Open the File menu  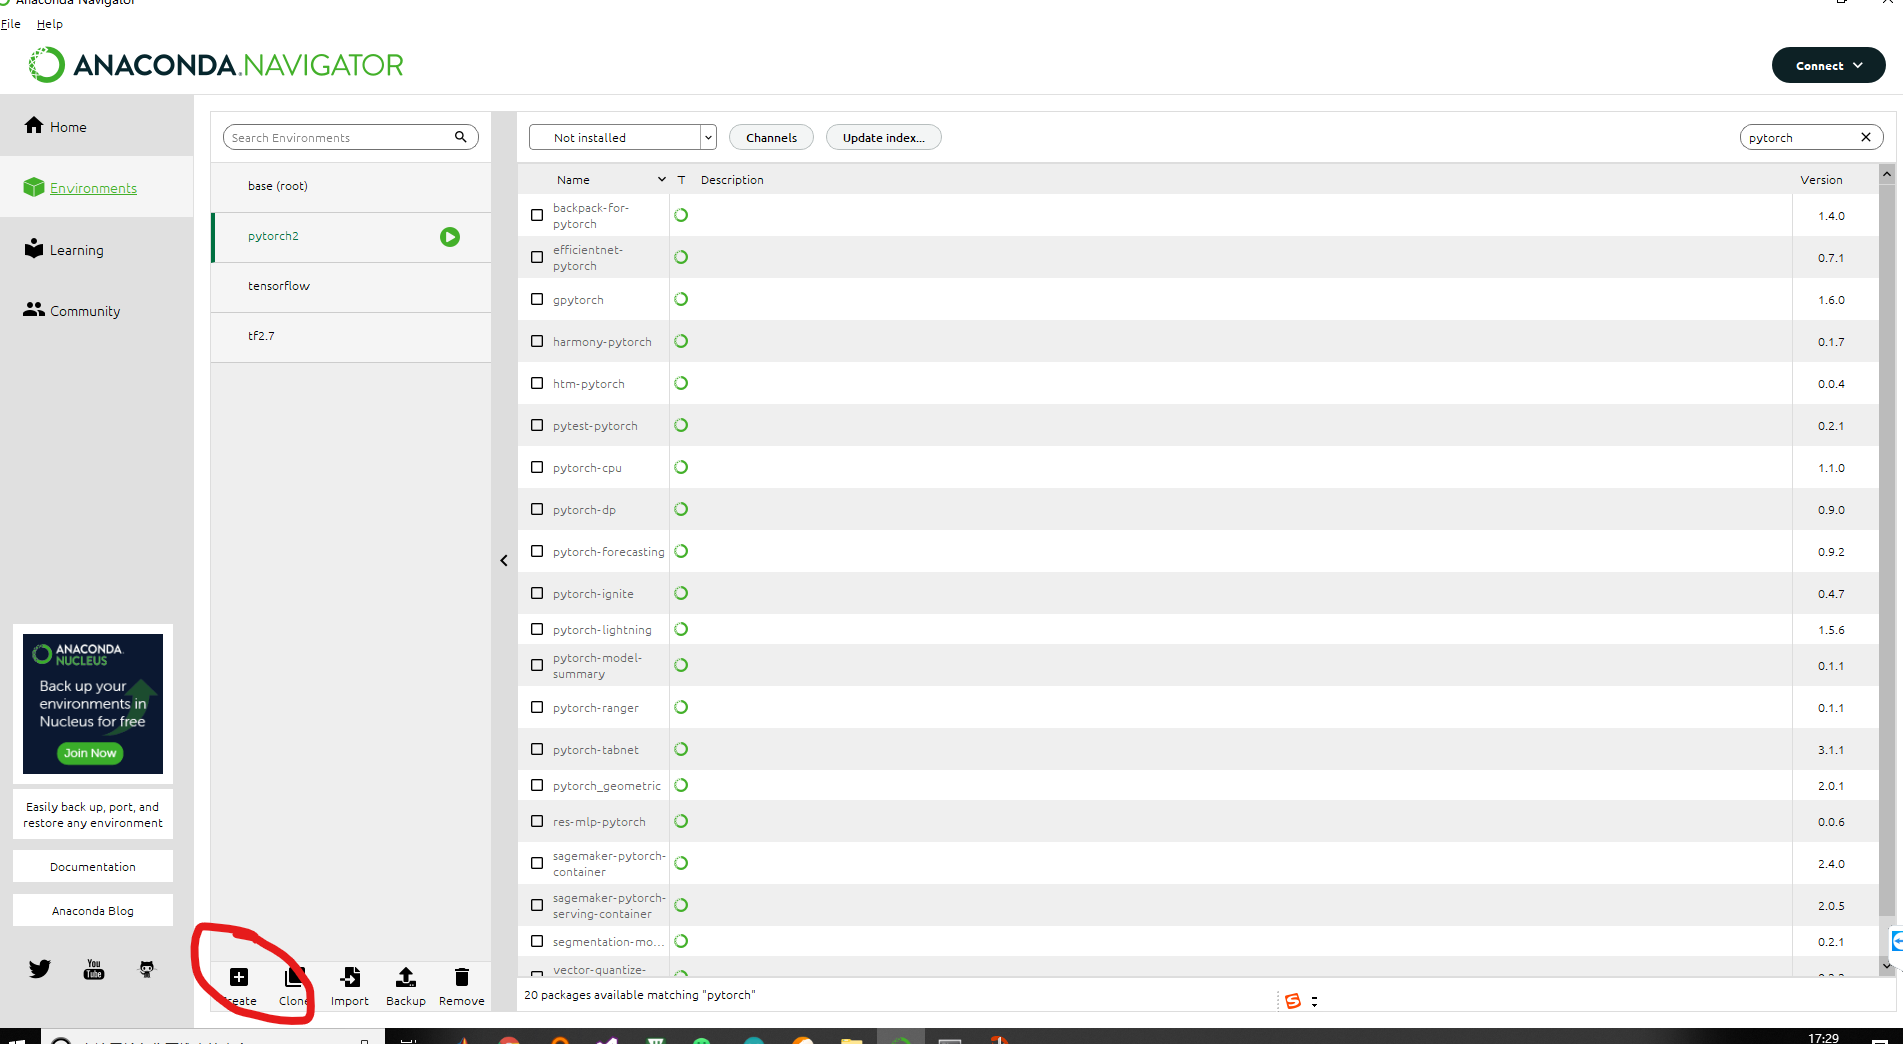(x=11, y=24)
